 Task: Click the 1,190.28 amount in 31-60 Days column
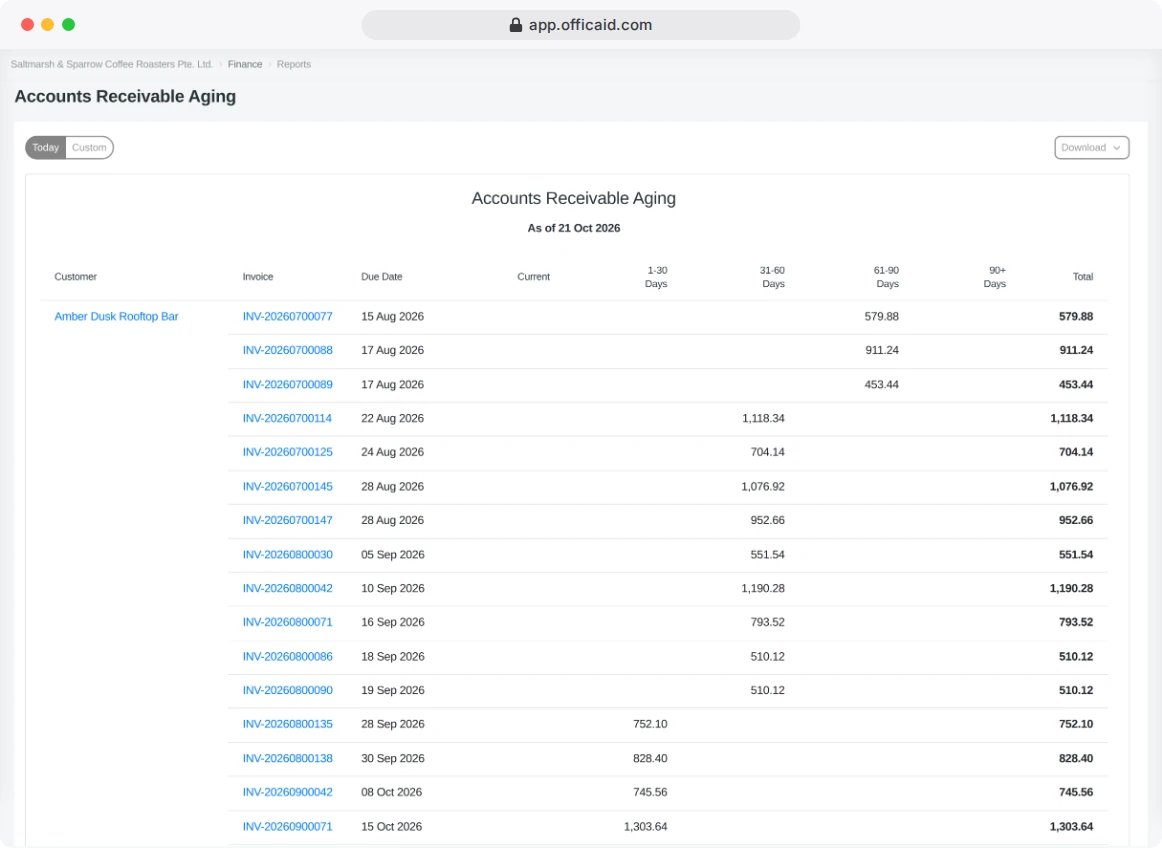coord(763,589)
